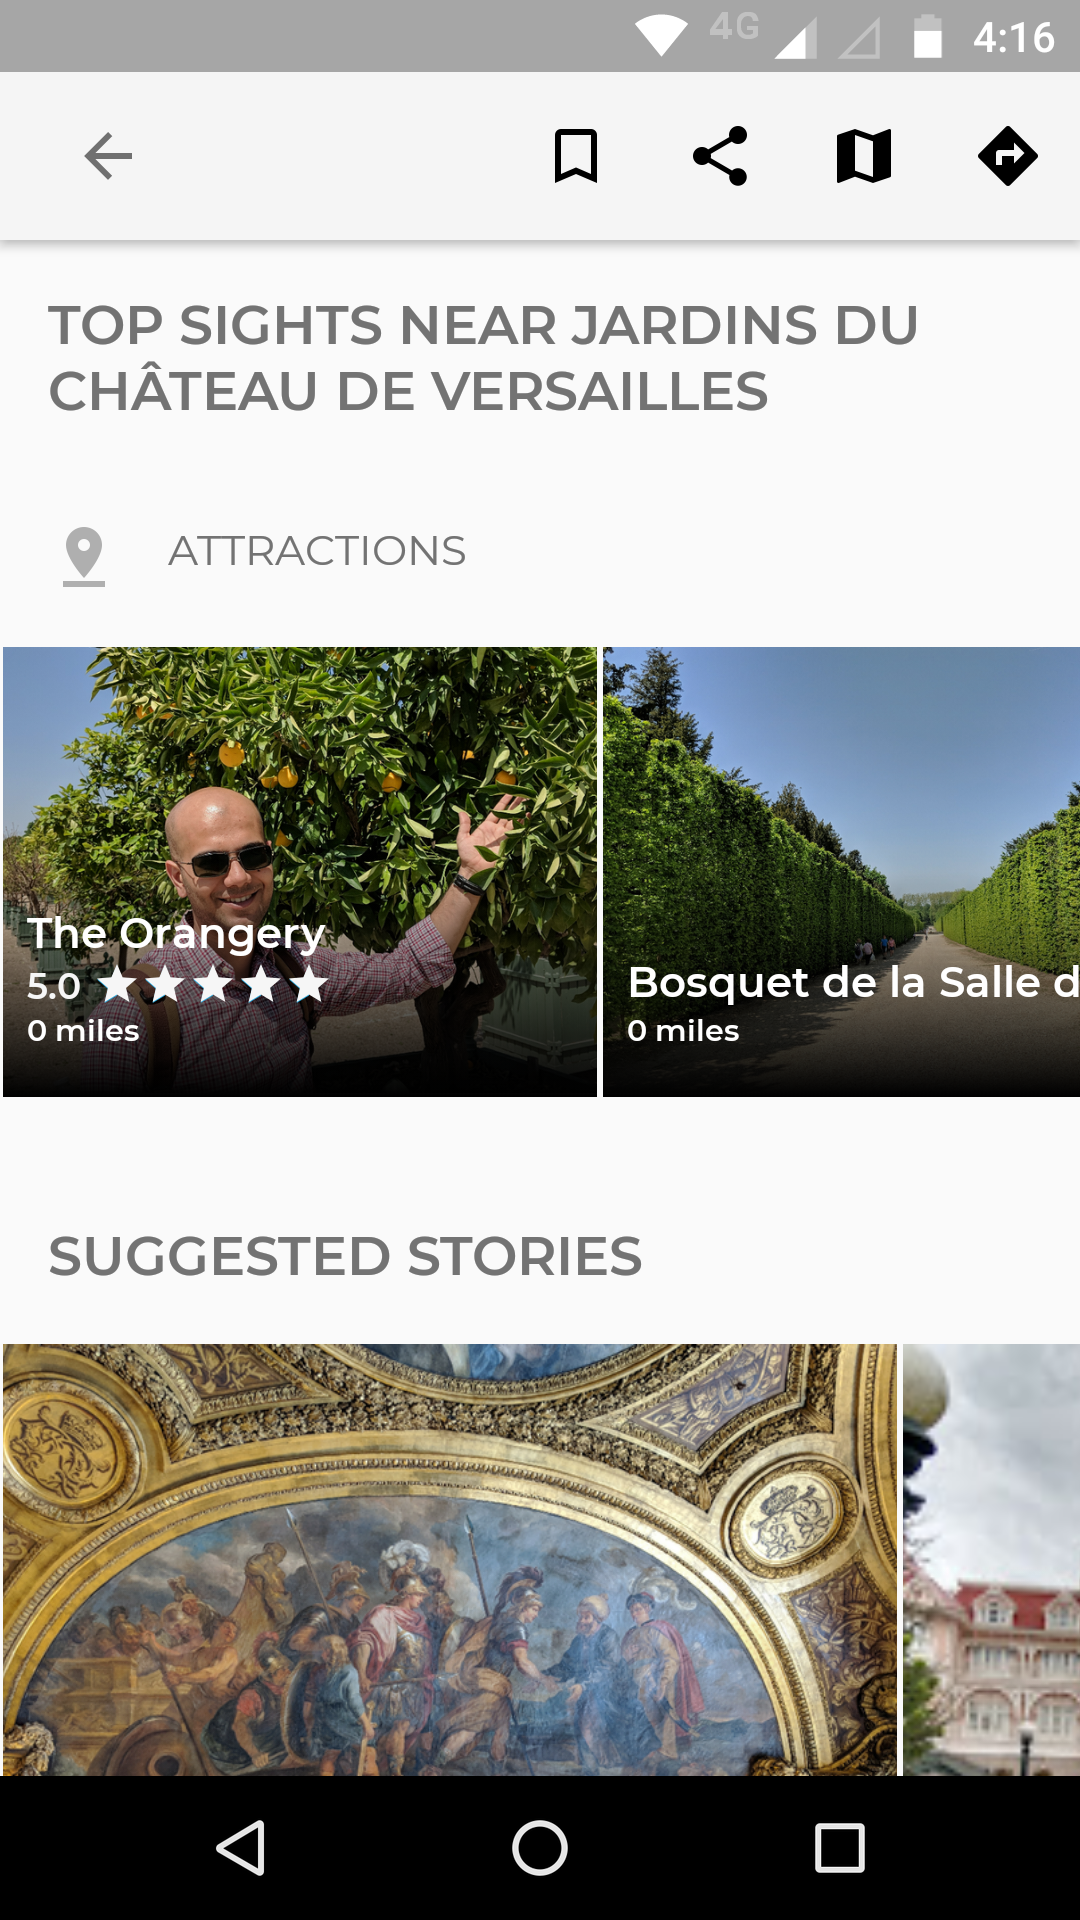Bookmark this place with the bookmark icon

point(576,156)
